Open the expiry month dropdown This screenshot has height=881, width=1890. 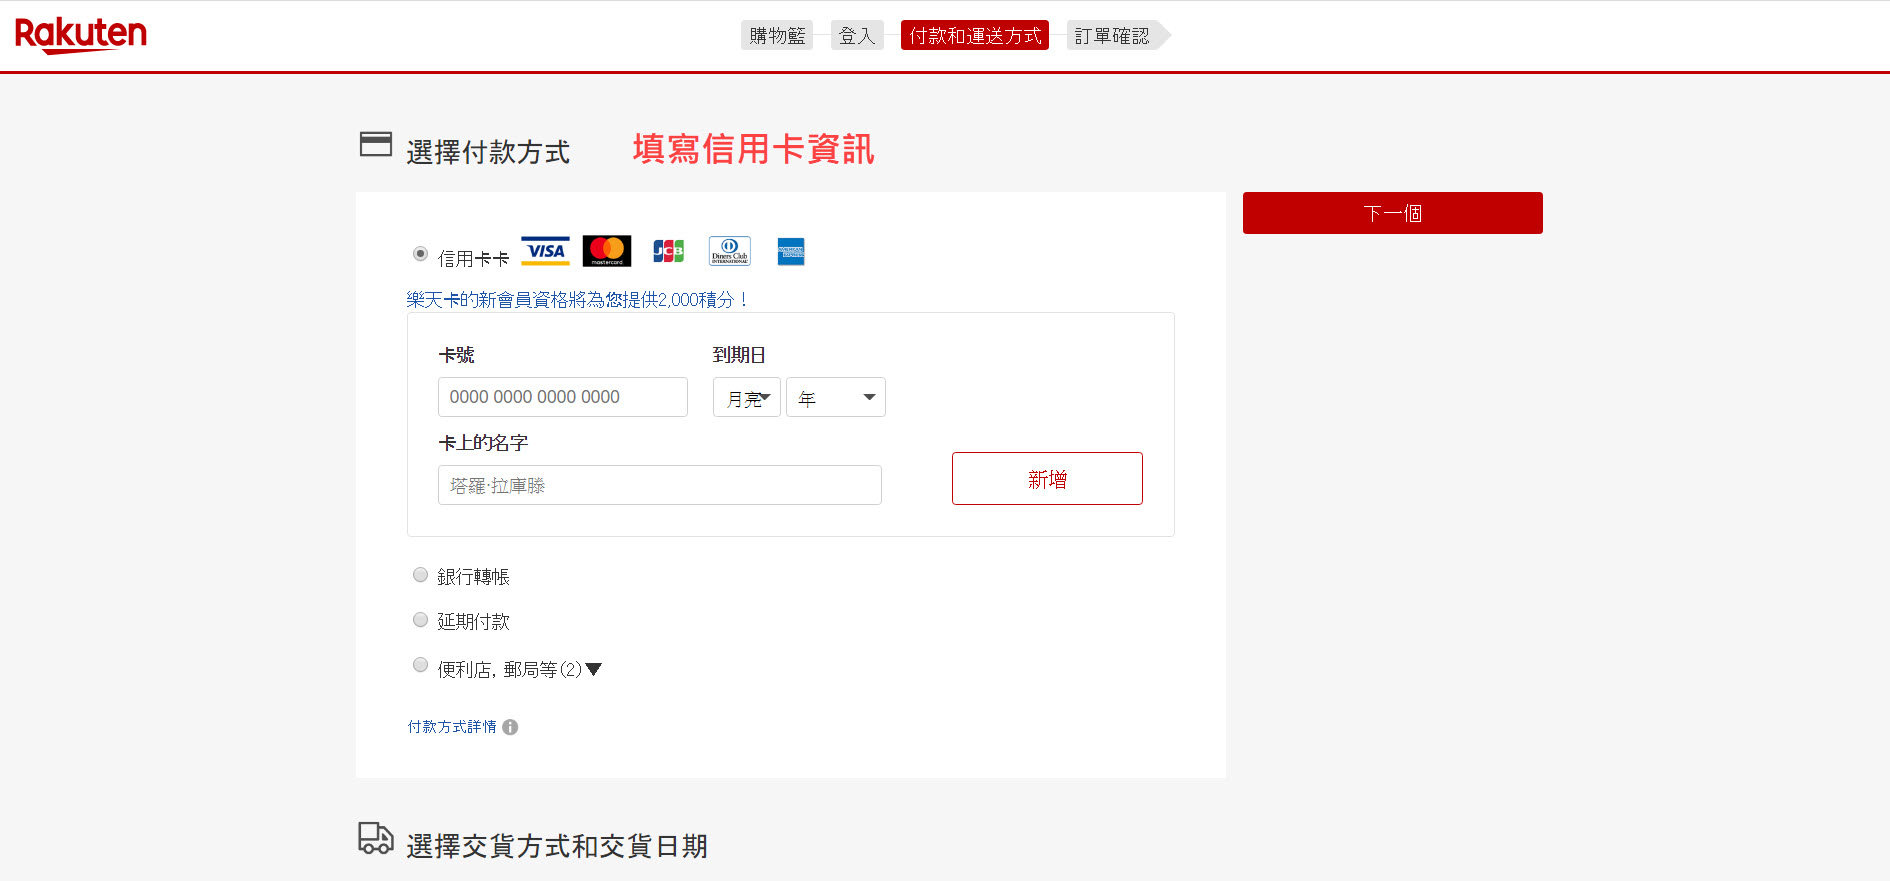tap(746, 397)
